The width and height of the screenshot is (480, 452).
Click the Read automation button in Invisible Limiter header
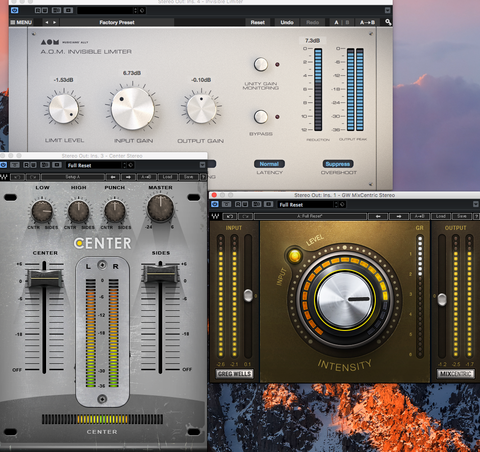[x=38, y=10]
